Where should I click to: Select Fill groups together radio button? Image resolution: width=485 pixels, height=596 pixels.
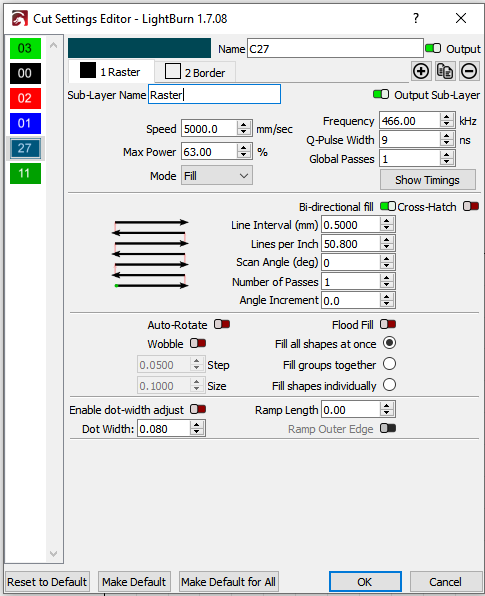click(389, 364)
